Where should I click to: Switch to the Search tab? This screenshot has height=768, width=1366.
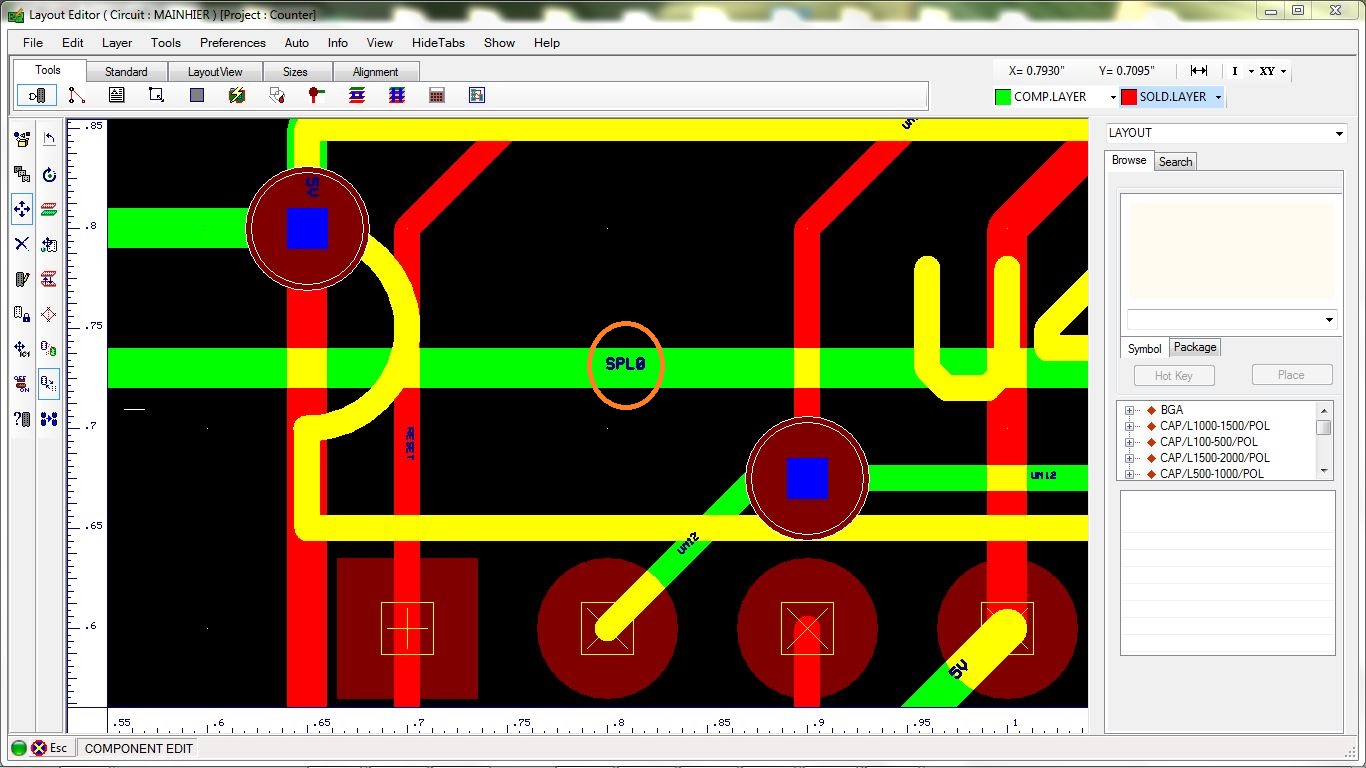pos(1175,162)
